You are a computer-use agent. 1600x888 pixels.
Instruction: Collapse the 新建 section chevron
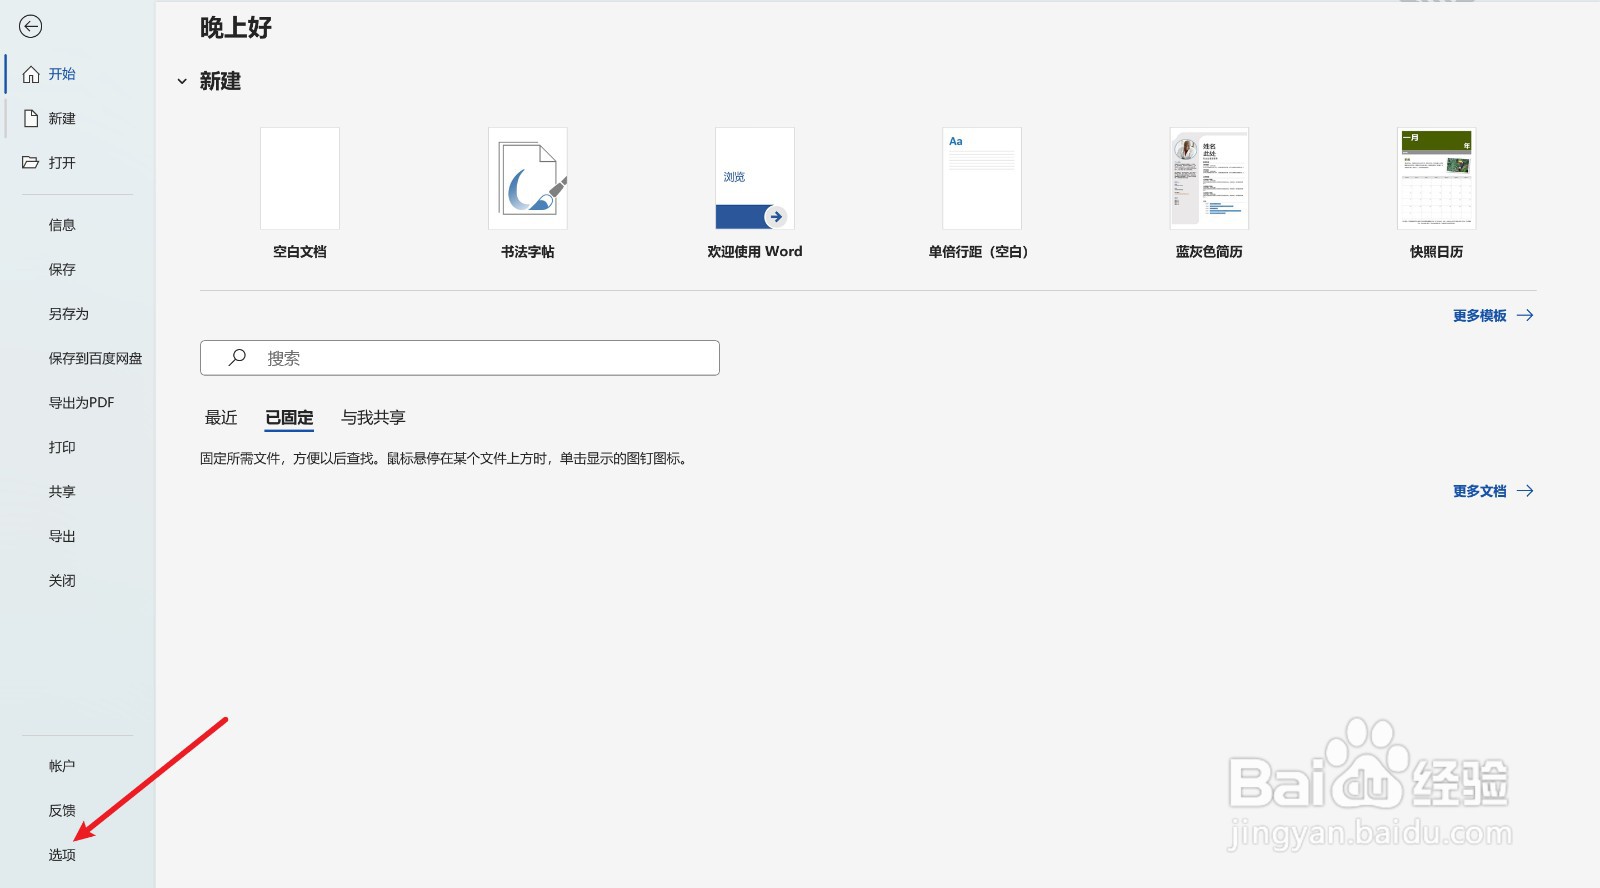[x=182, y=81]
